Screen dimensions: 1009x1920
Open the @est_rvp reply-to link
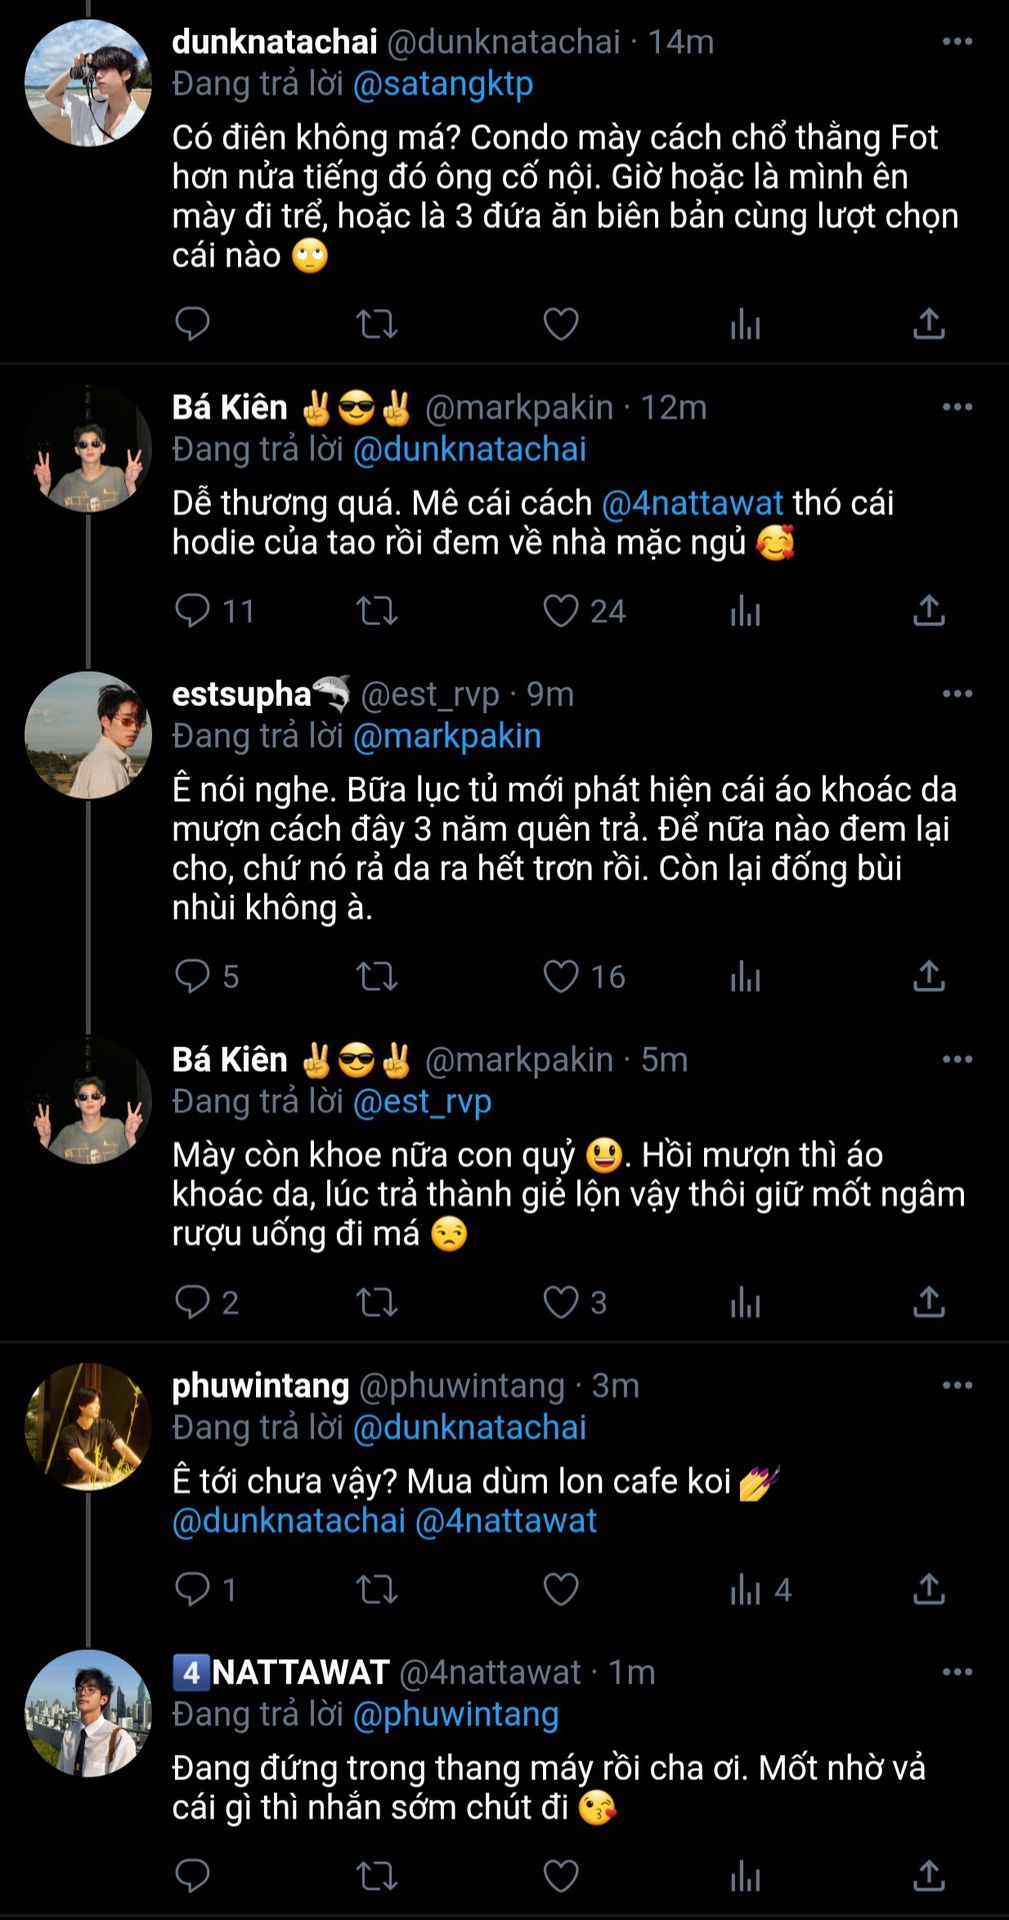(422, 1102)
